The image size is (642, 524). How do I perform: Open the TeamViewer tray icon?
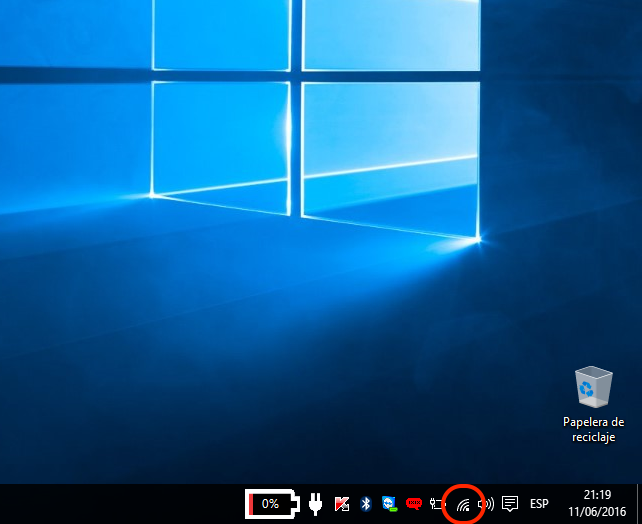tap(389, 504)
